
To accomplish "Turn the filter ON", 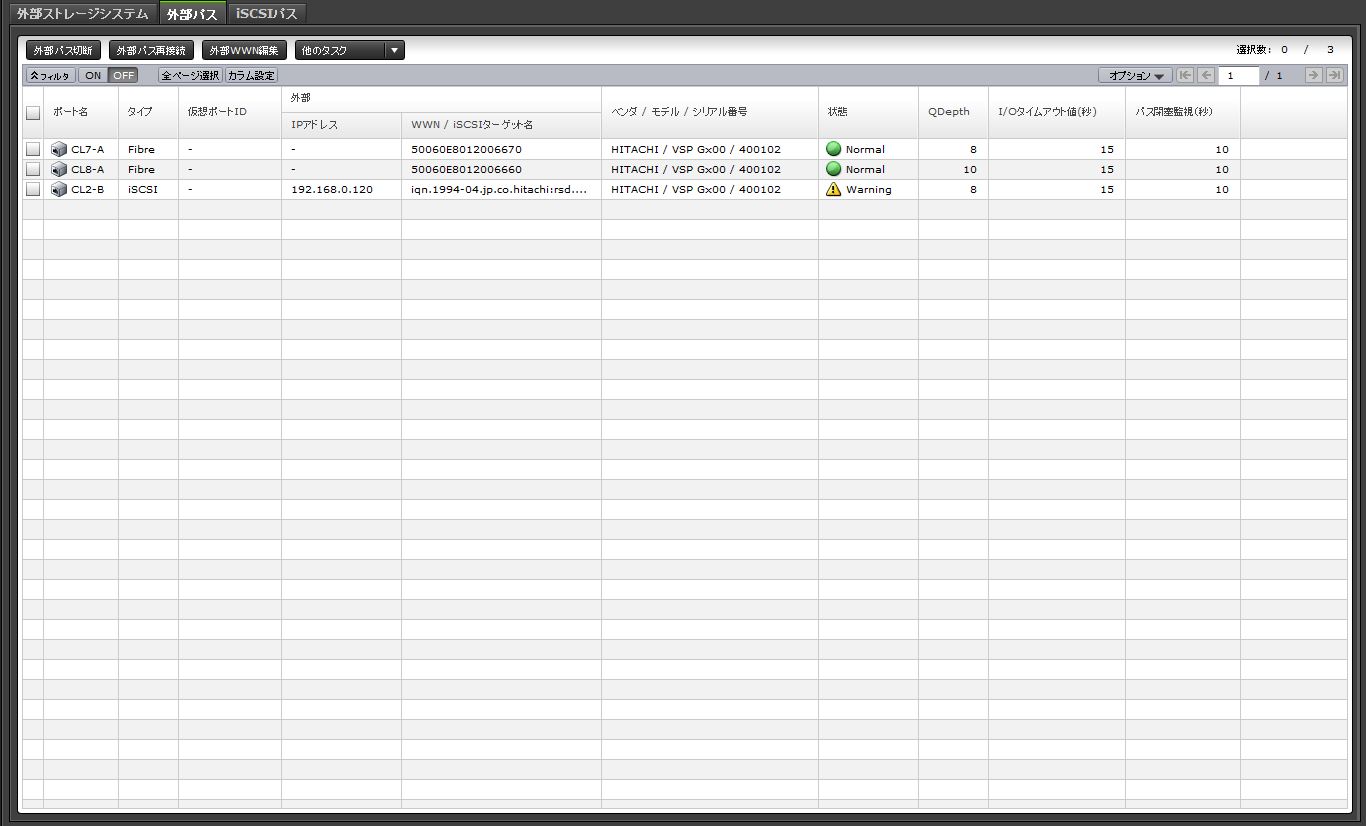I will [x=93, y=75].
